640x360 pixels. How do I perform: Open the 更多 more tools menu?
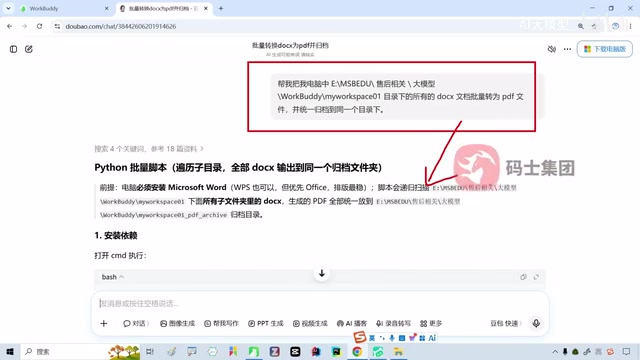click(431, 323)
